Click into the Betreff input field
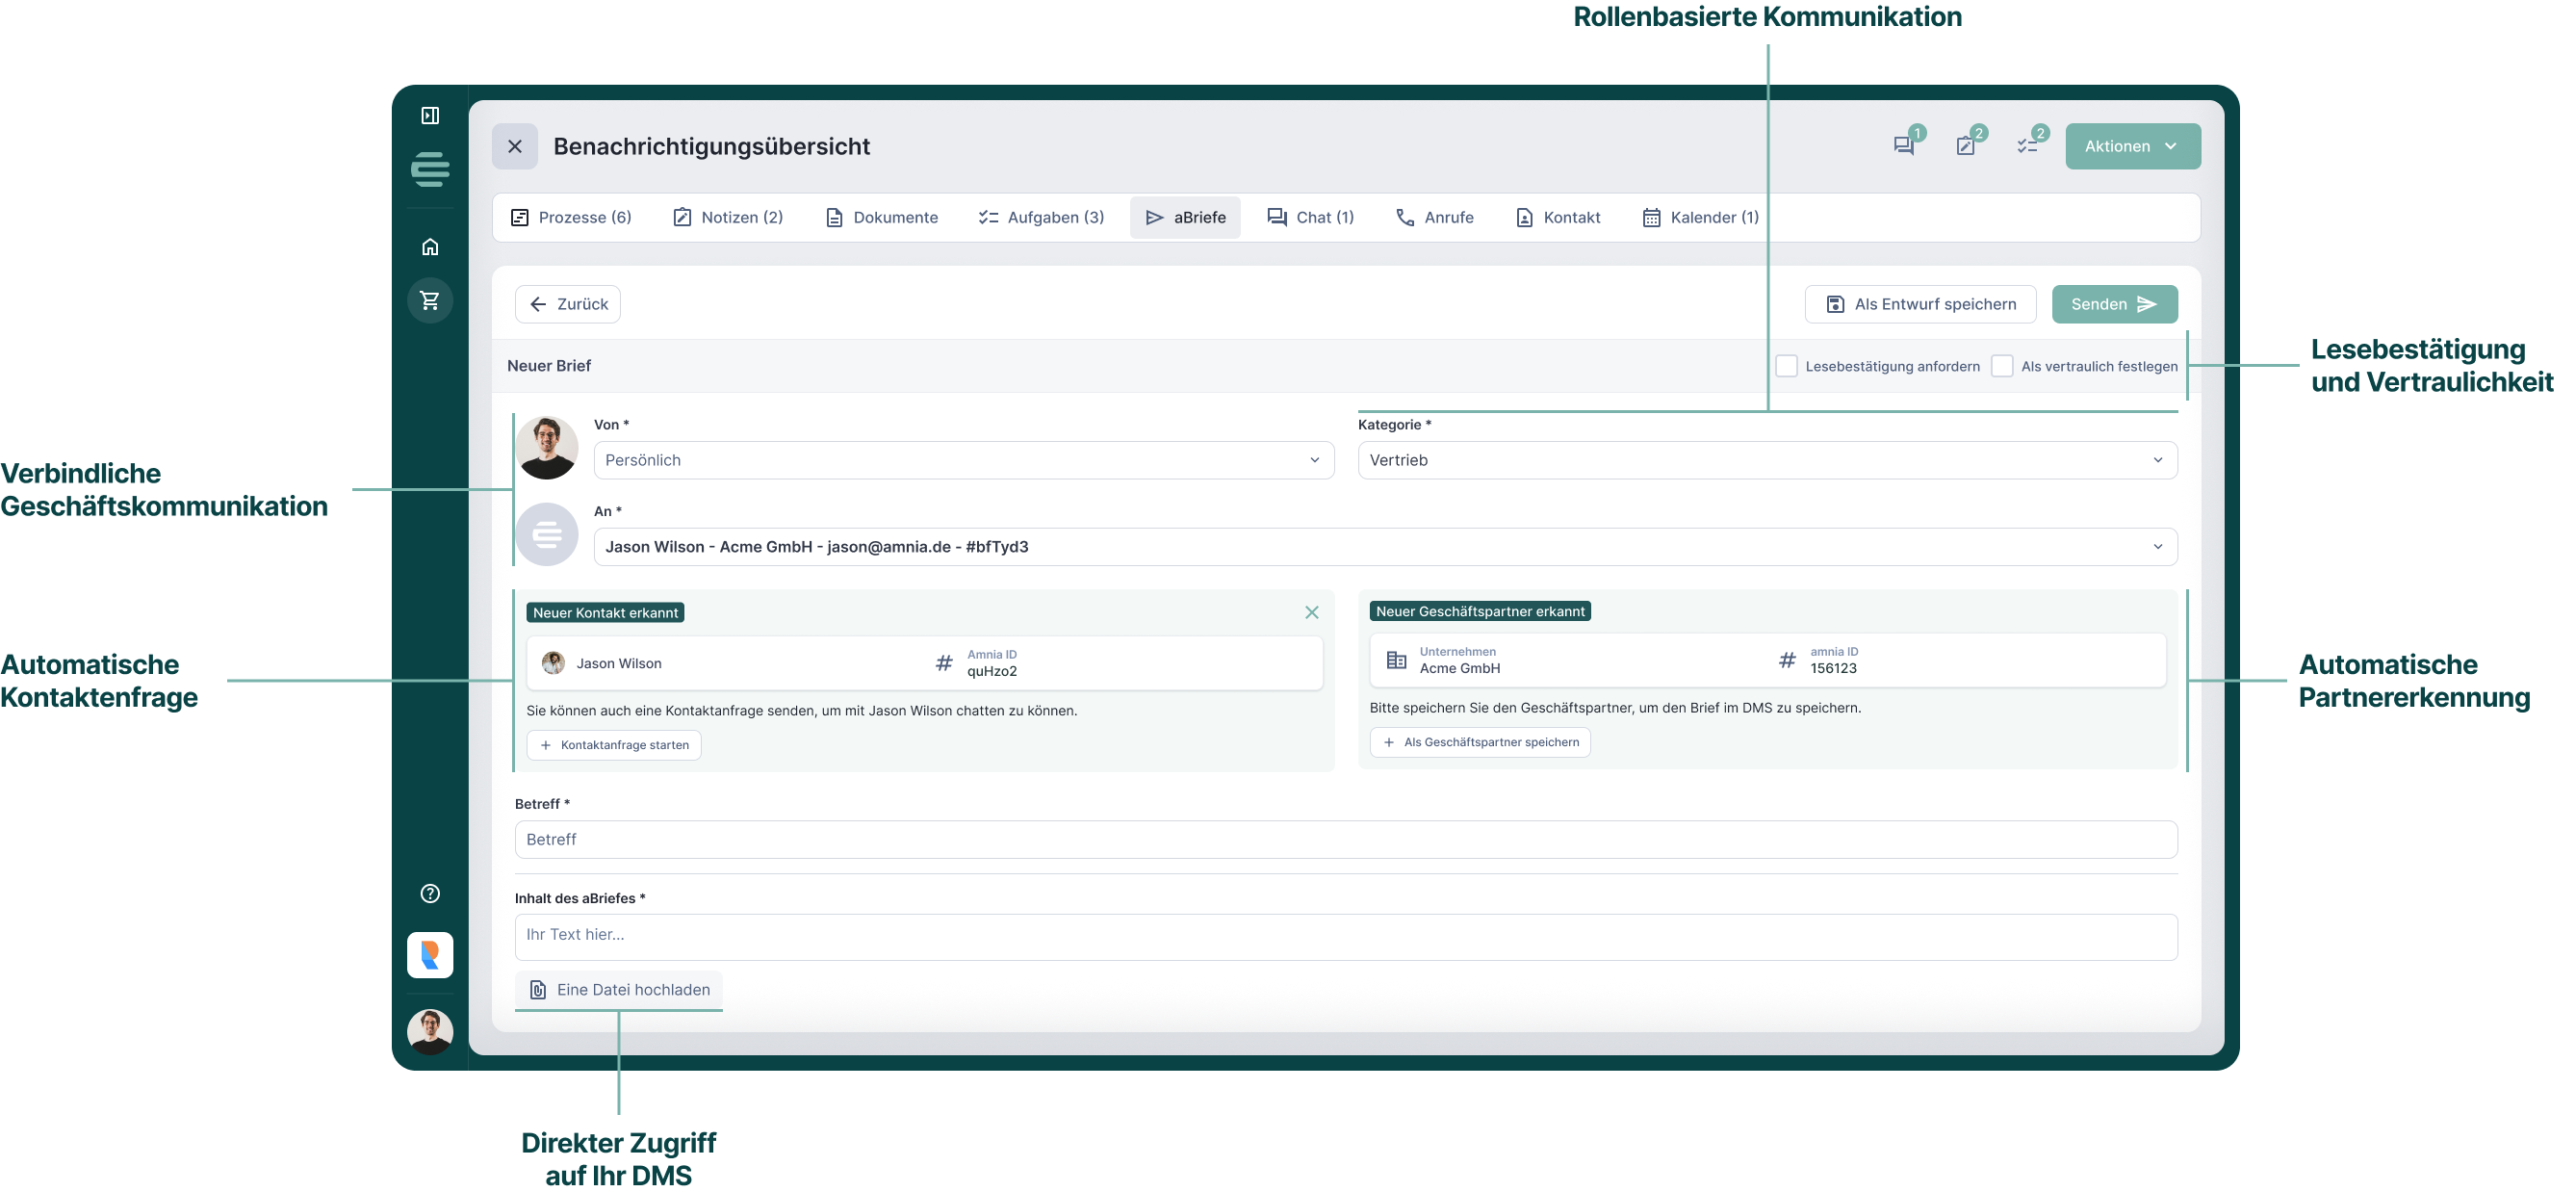This screenshot has height=1192, width=2576. (x=1345, y=840)
